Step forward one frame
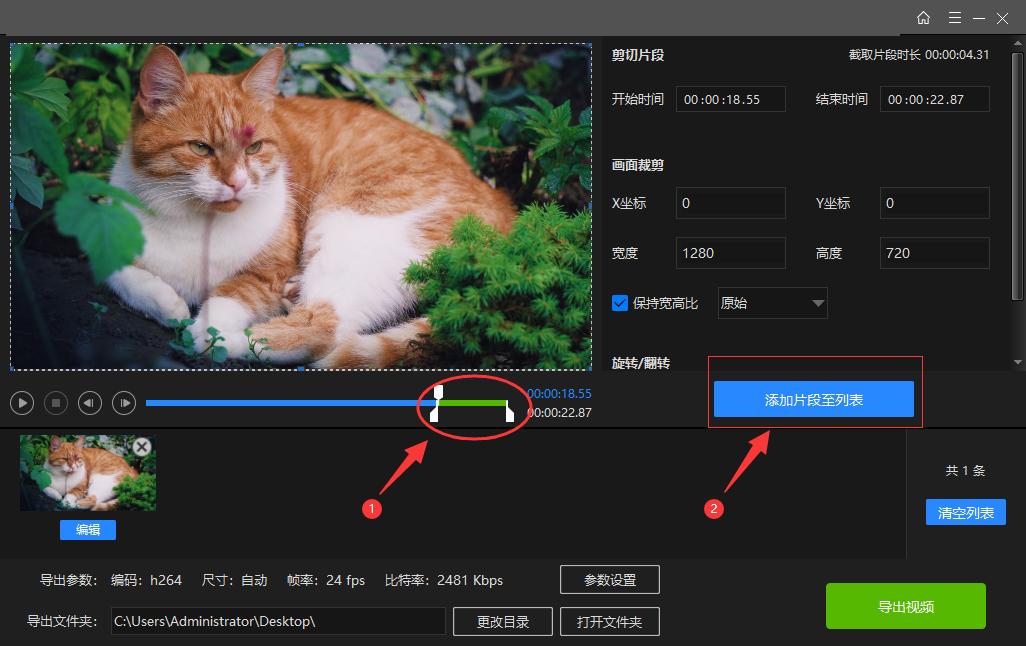 tap(123, 402)
